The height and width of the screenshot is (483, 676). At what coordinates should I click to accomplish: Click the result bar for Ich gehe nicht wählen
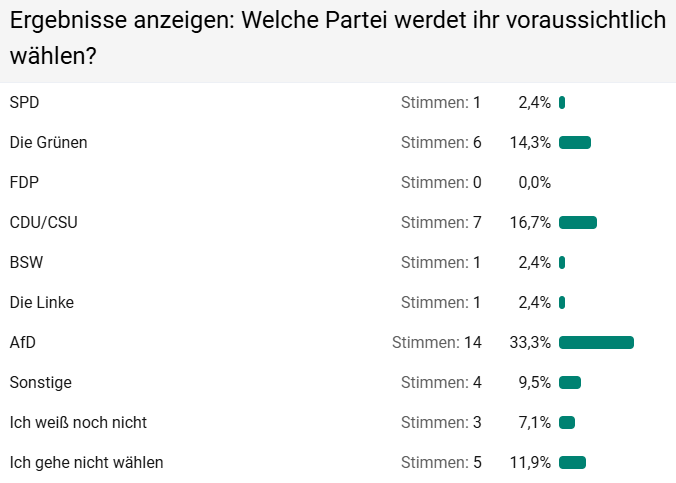[572, 462]
